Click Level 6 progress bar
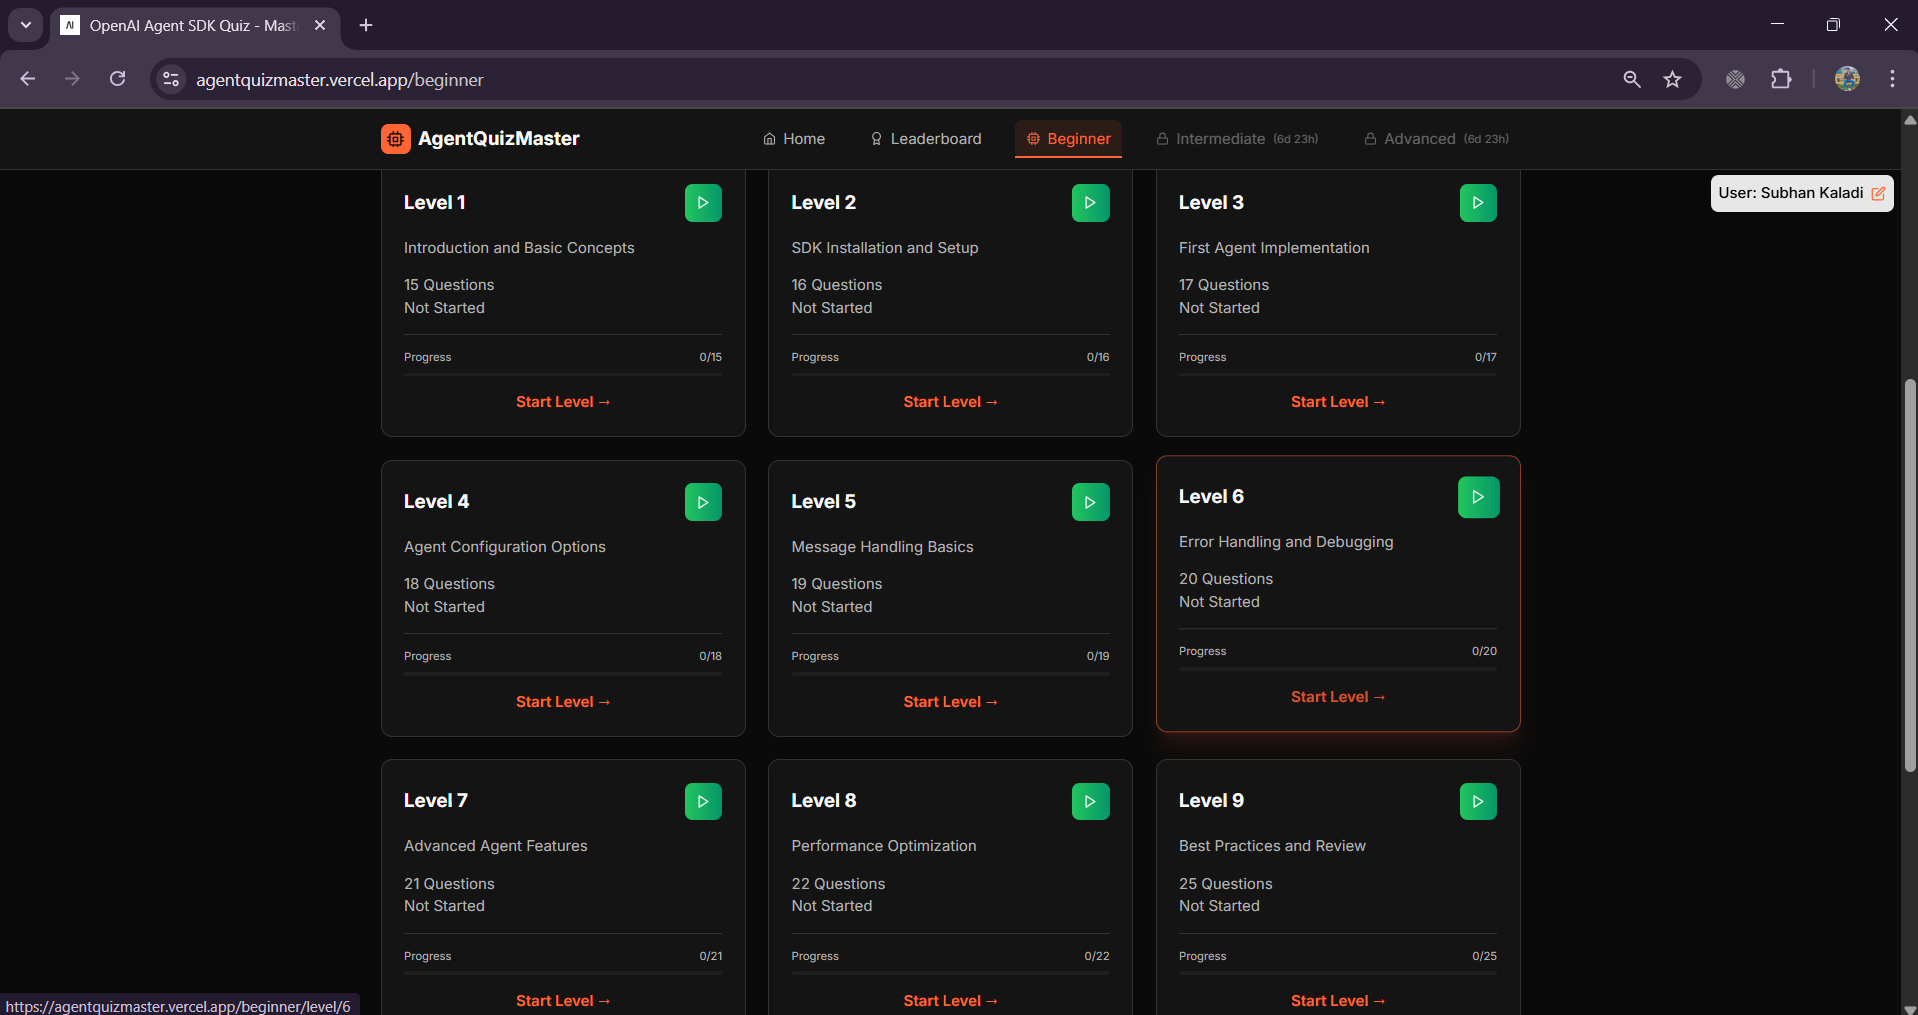 click(x=1338, y=669)
